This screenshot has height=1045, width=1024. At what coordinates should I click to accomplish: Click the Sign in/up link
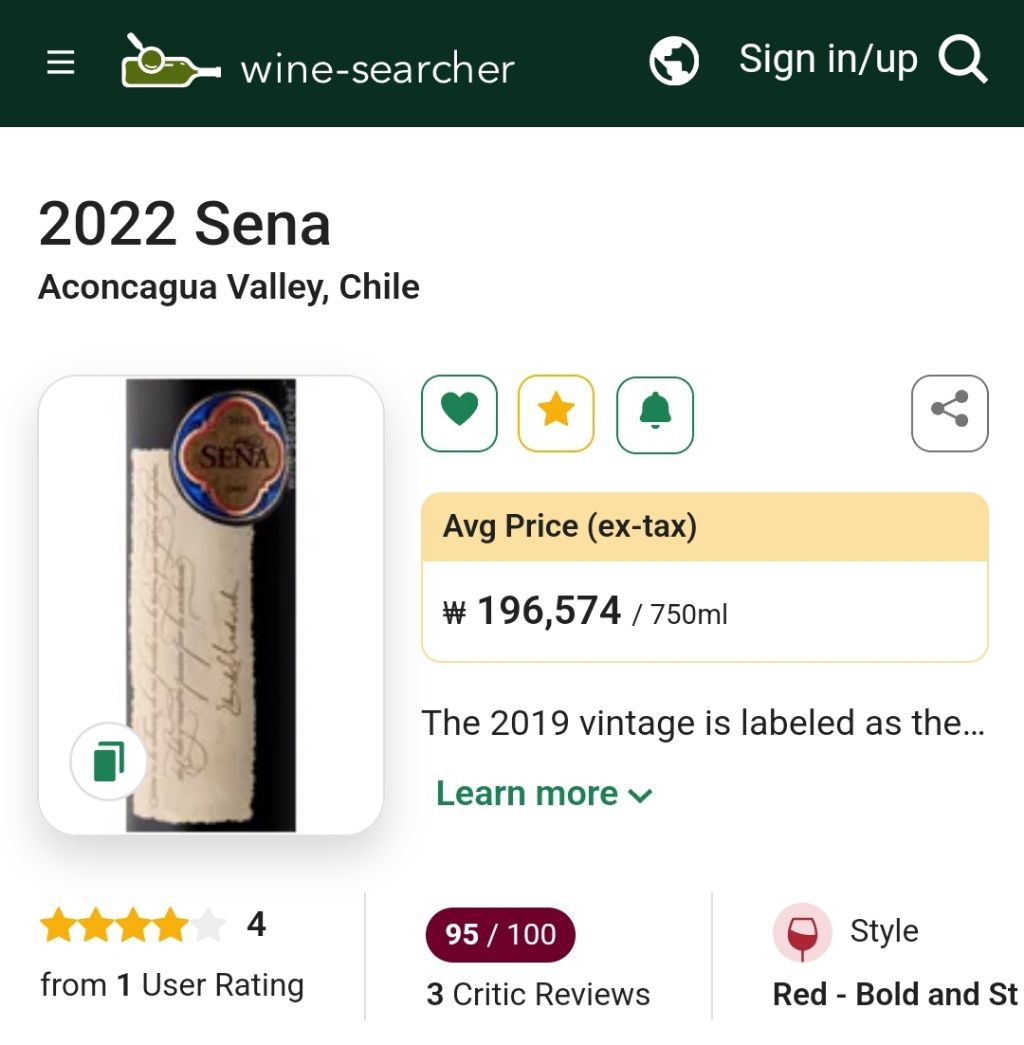827,60
